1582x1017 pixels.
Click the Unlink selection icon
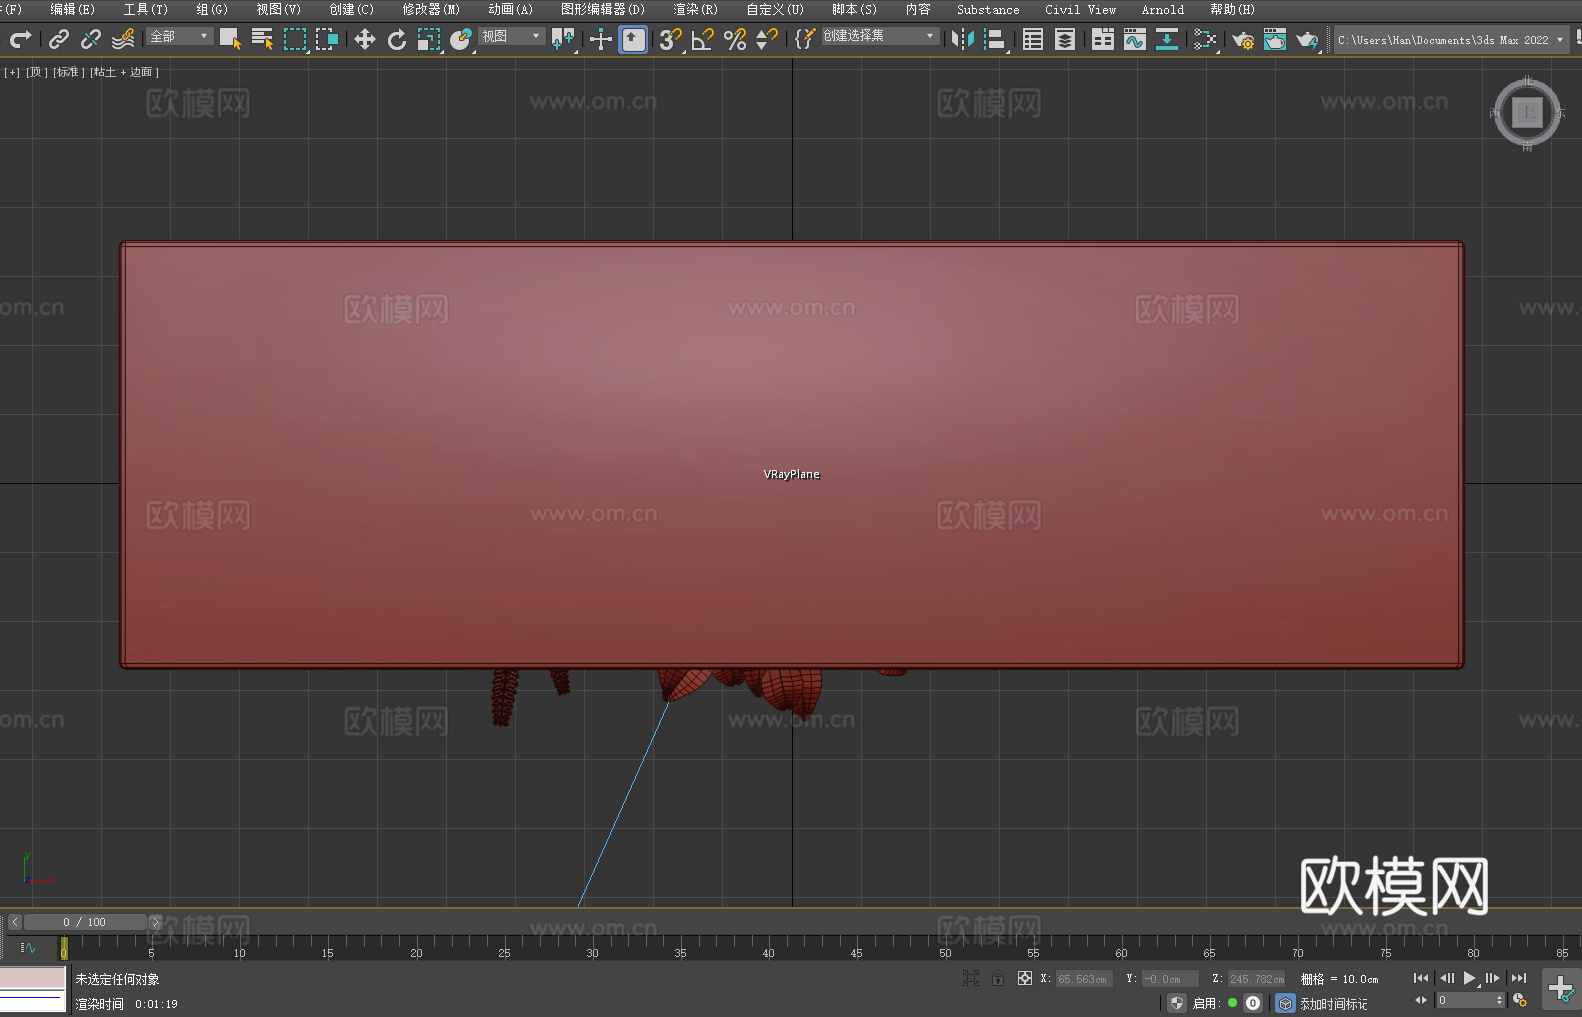point(91,39)
